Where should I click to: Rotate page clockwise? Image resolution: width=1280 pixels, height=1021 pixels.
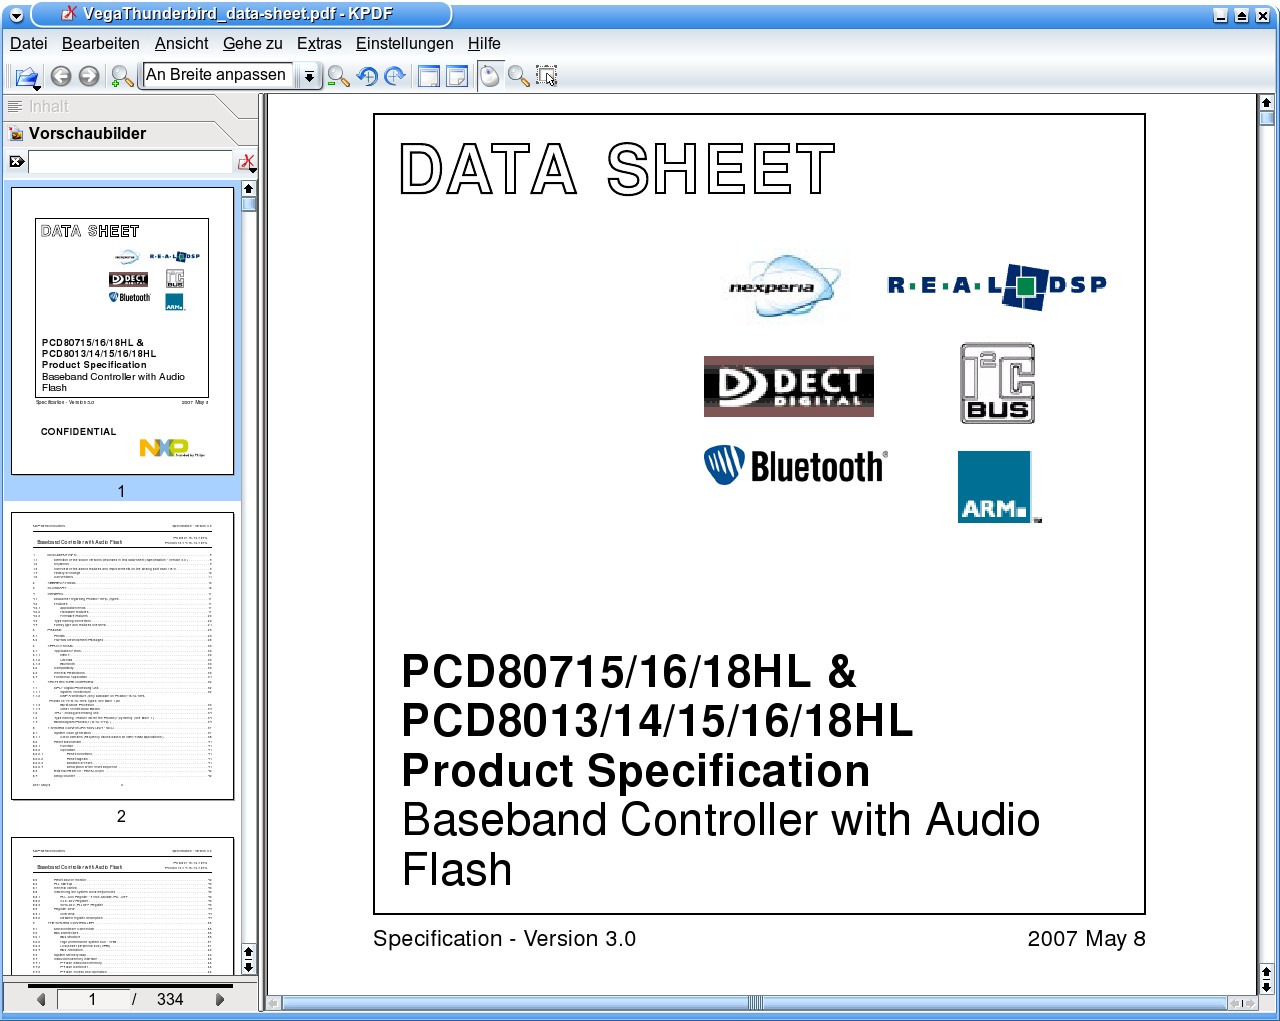point(395,76)
